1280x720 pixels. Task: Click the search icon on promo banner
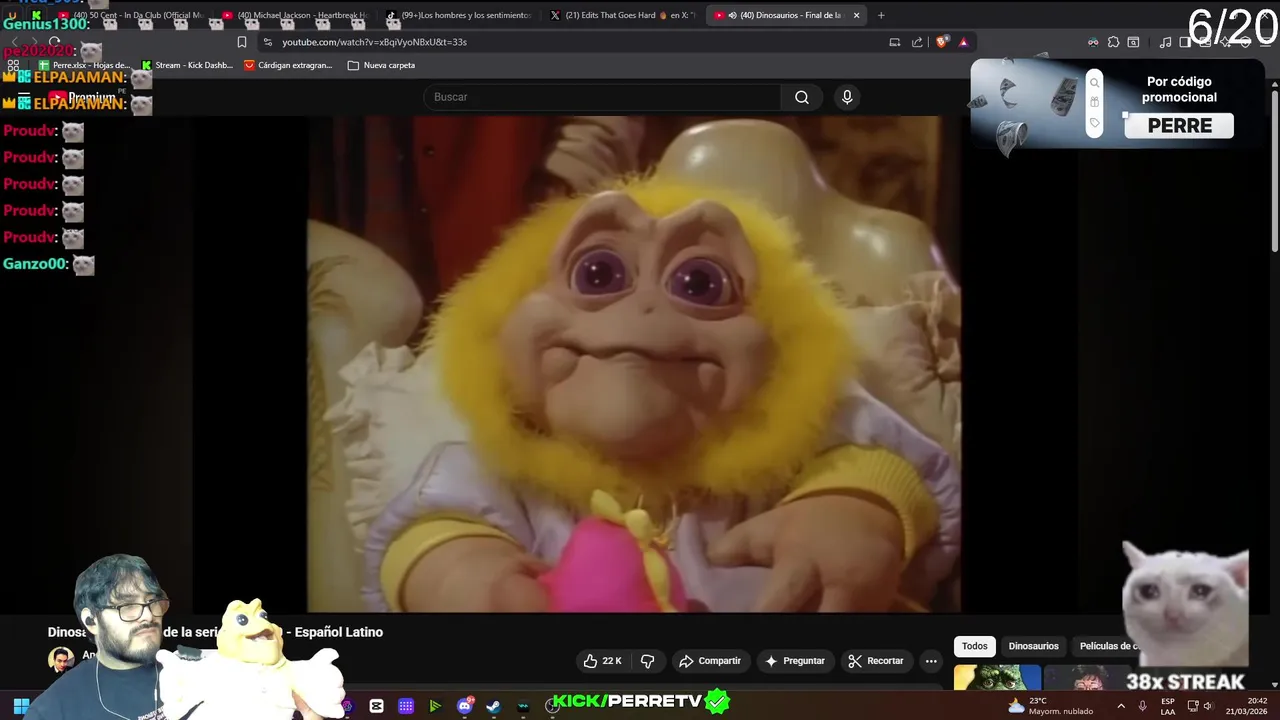tap(1094, 83)
